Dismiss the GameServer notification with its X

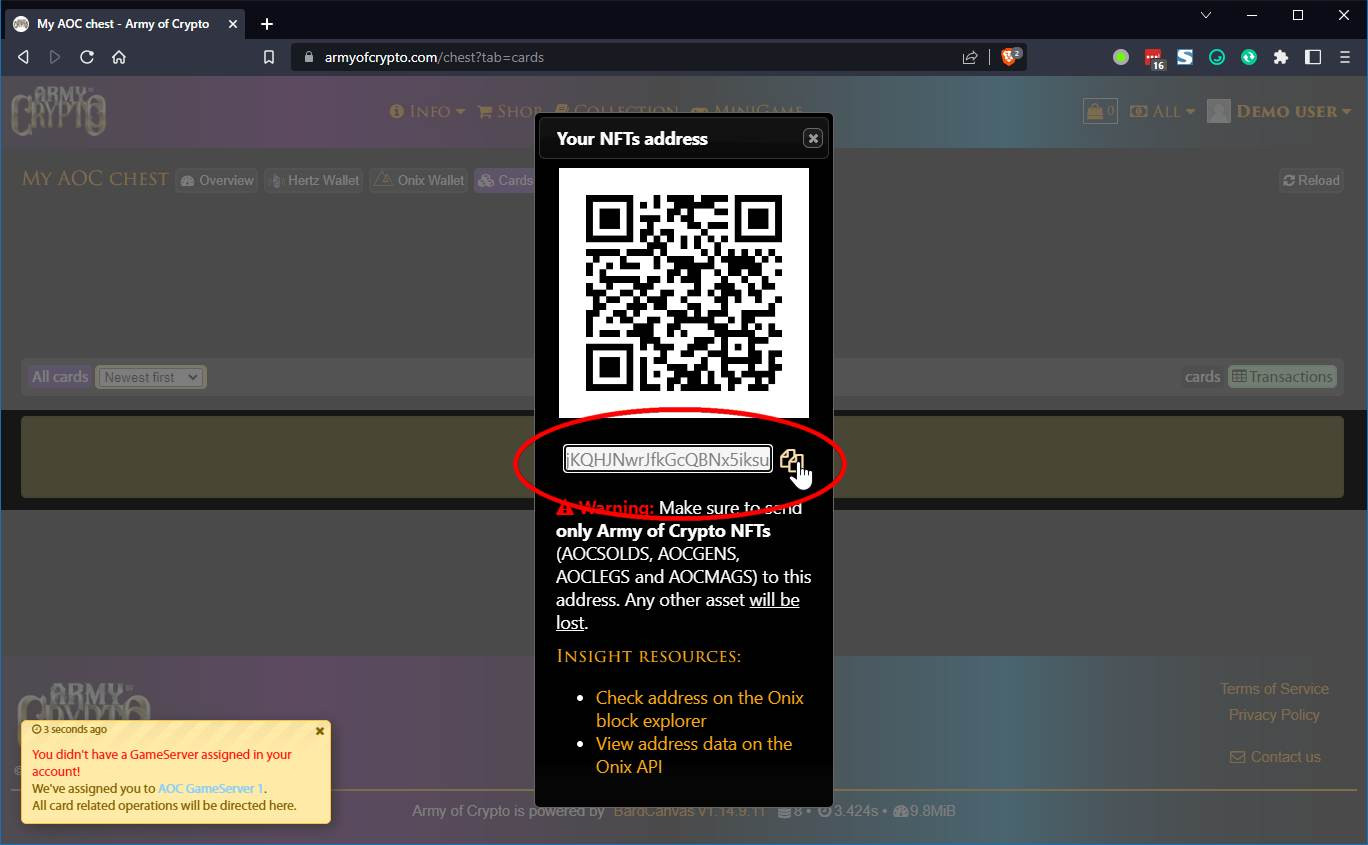click(320, 731)
